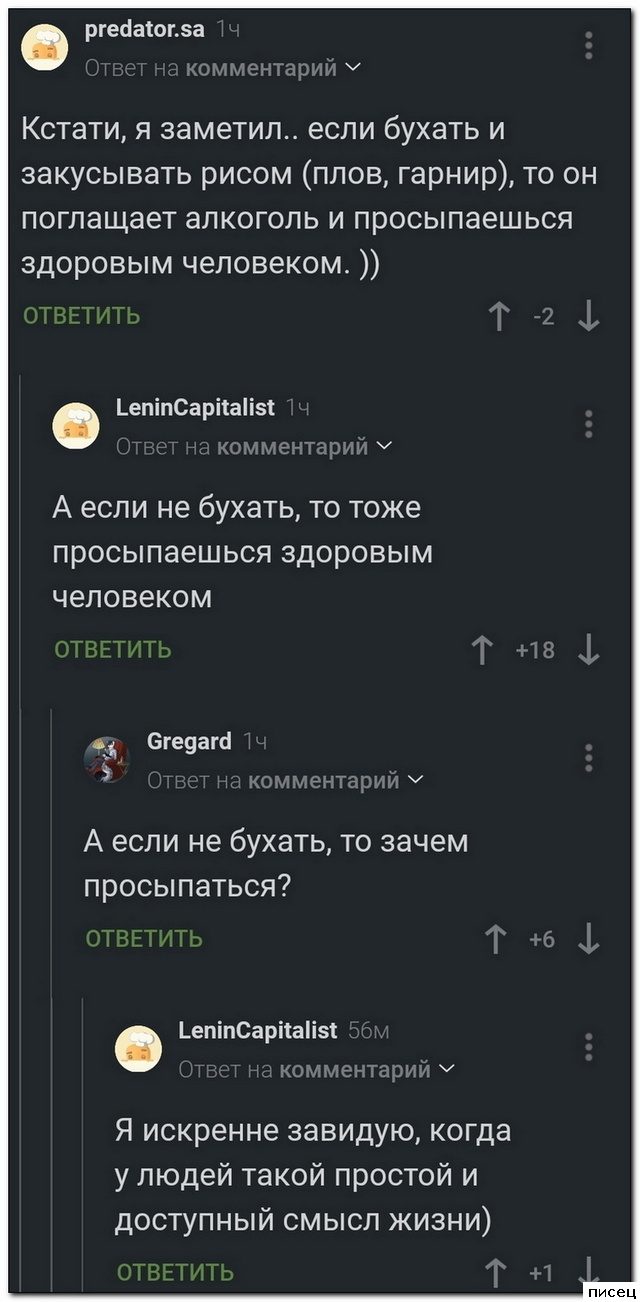Open Gregard's profile from the username
The width and height of the screenshot is (640, 1302).
[189, 742]
